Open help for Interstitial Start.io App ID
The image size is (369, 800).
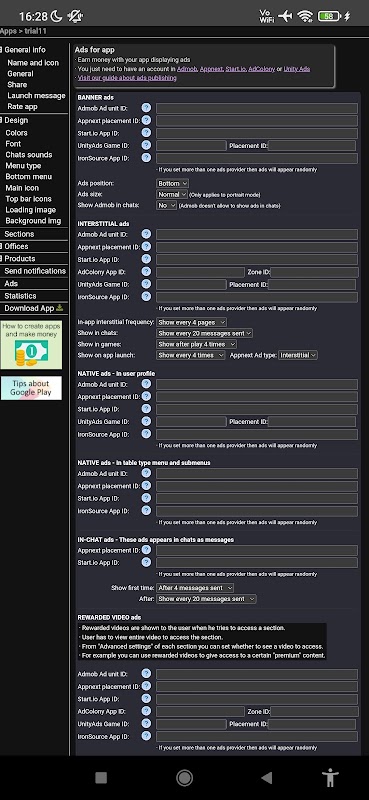[146, 259]
